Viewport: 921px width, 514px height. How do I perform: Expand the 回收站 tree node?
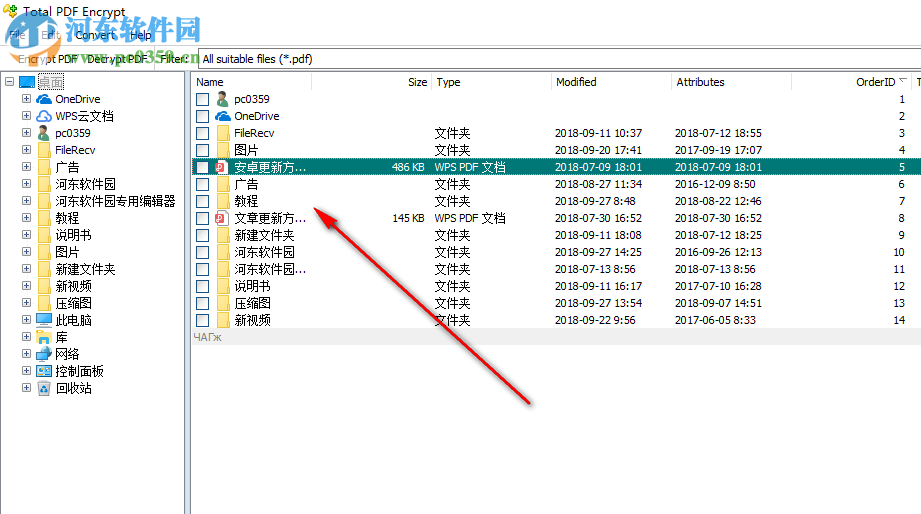pyautogui.click(x=26, y=388)
